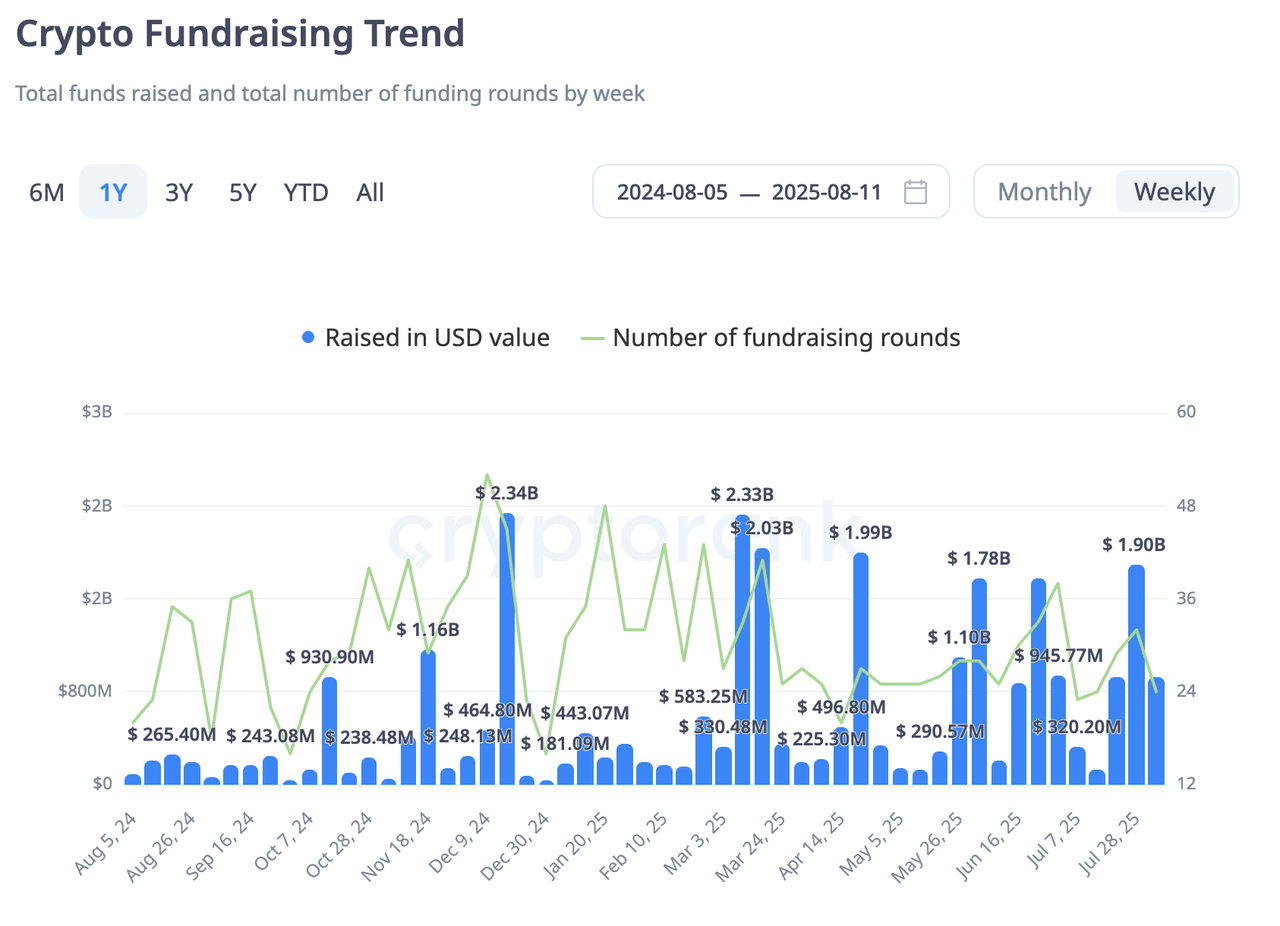Edit the 2025-08-11 end date
Screen dimensions: 1280x926
pyautogui.click(x=826, y=192)
